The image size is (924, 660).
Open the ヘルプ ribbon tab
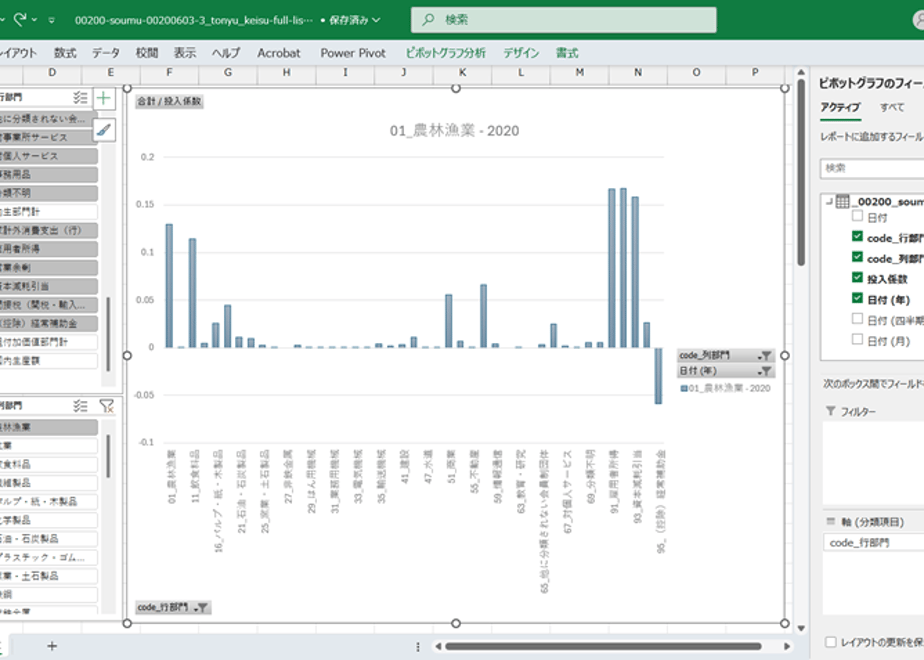226,53
